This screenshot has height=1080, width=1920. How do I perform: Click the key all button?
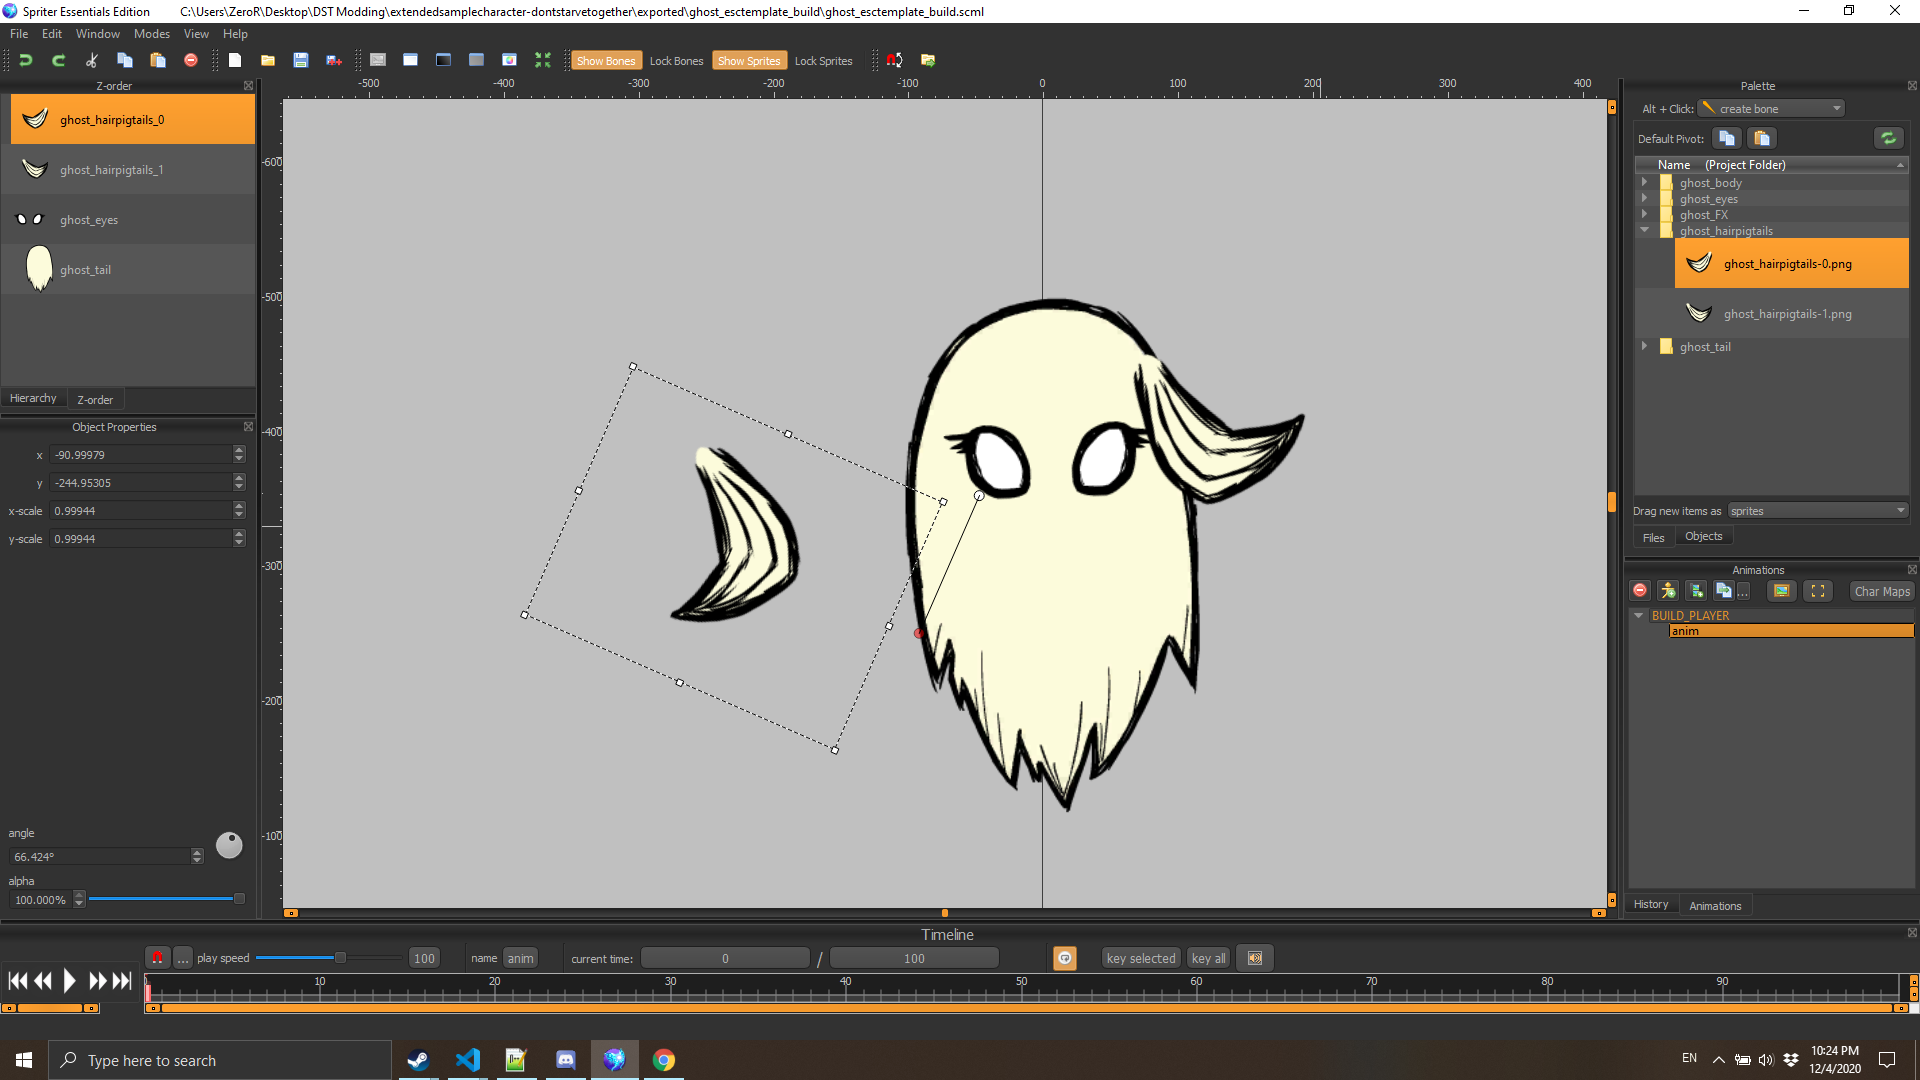pos(1208,958)
